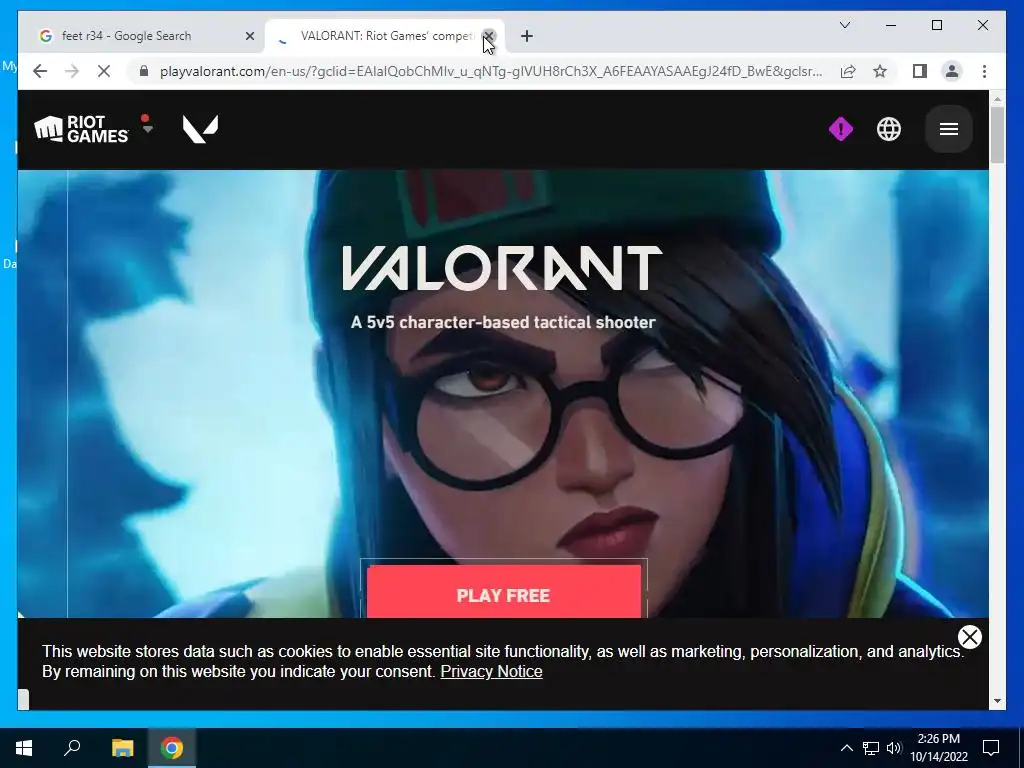Screen dimensions: 1024x768
Task: Go forward in browser history
Action: [x=72, y=71]
